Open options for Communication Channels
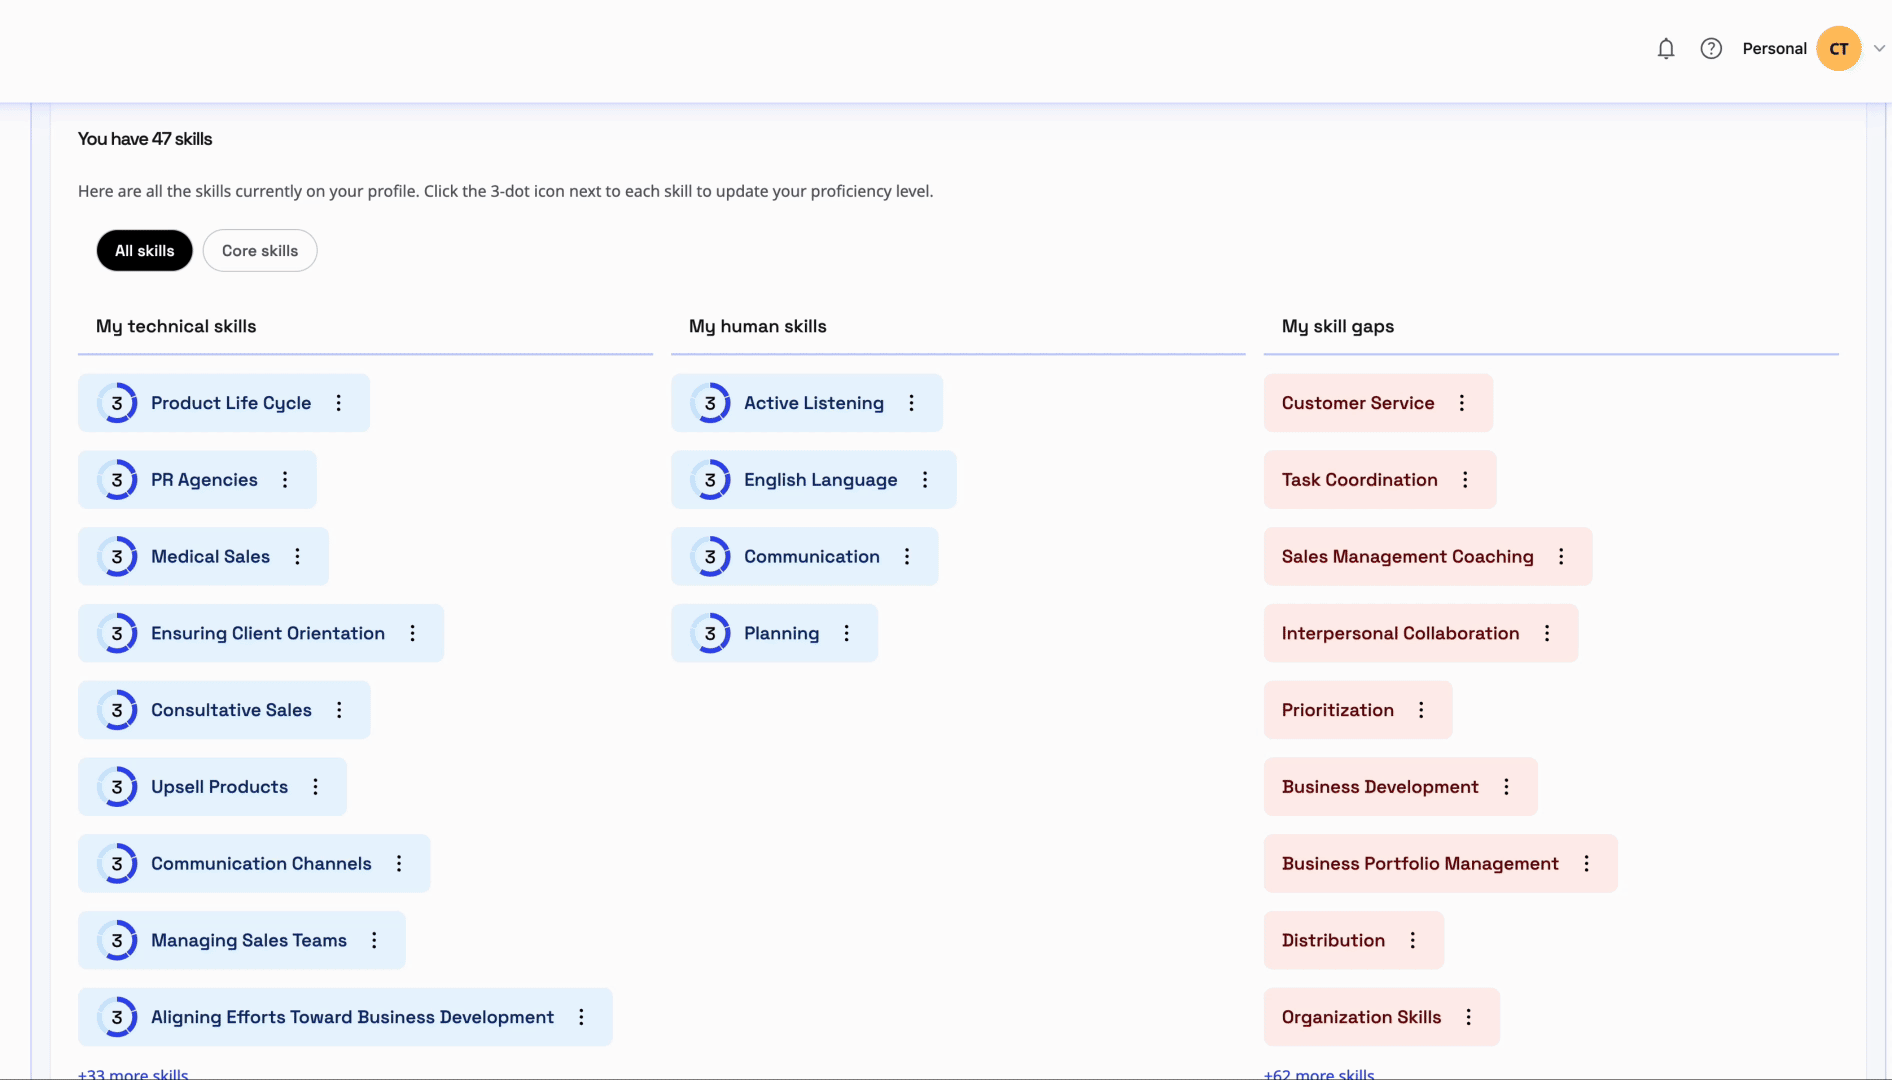 pyautogui.click(x=399, y=864)
